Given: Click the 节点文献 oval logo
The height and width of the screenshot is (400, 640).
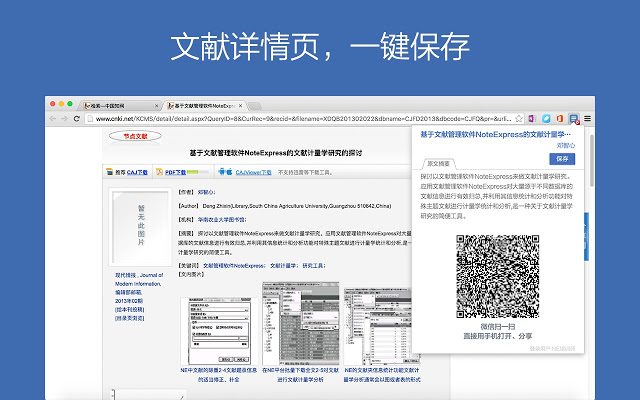Looking at the screenshot, I should (x=135, y=136).
